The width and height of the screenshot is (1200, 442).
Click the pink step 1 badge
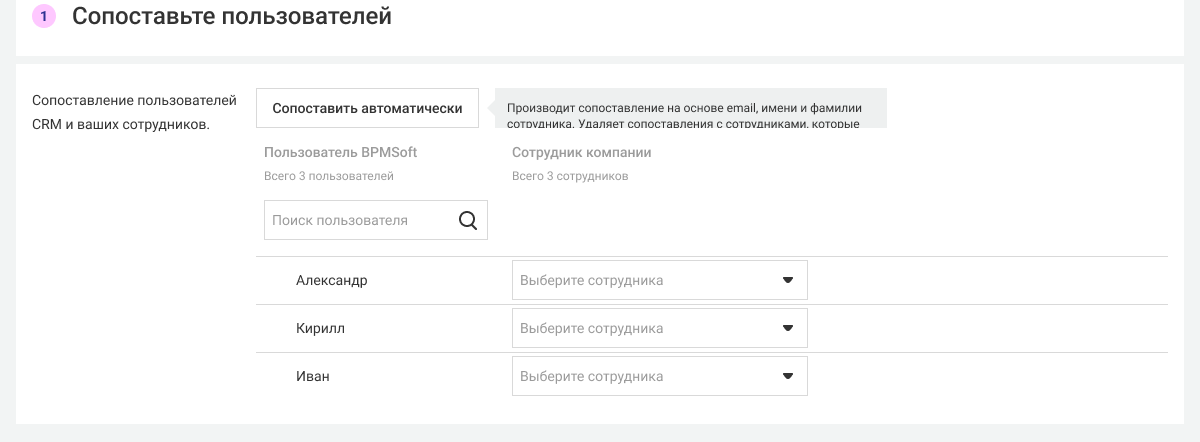44,17
